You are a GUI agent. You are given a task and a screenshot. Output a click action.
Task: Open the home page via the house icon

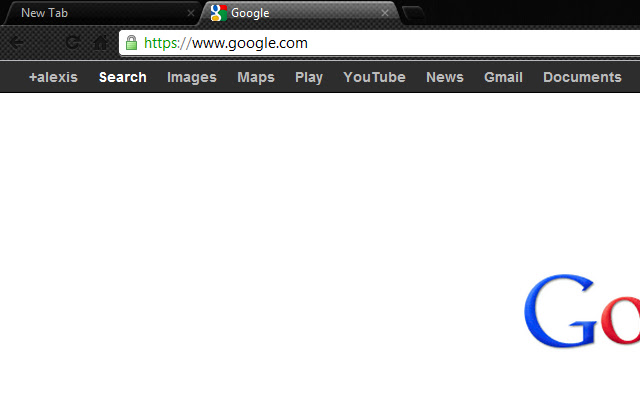point(100,42)
